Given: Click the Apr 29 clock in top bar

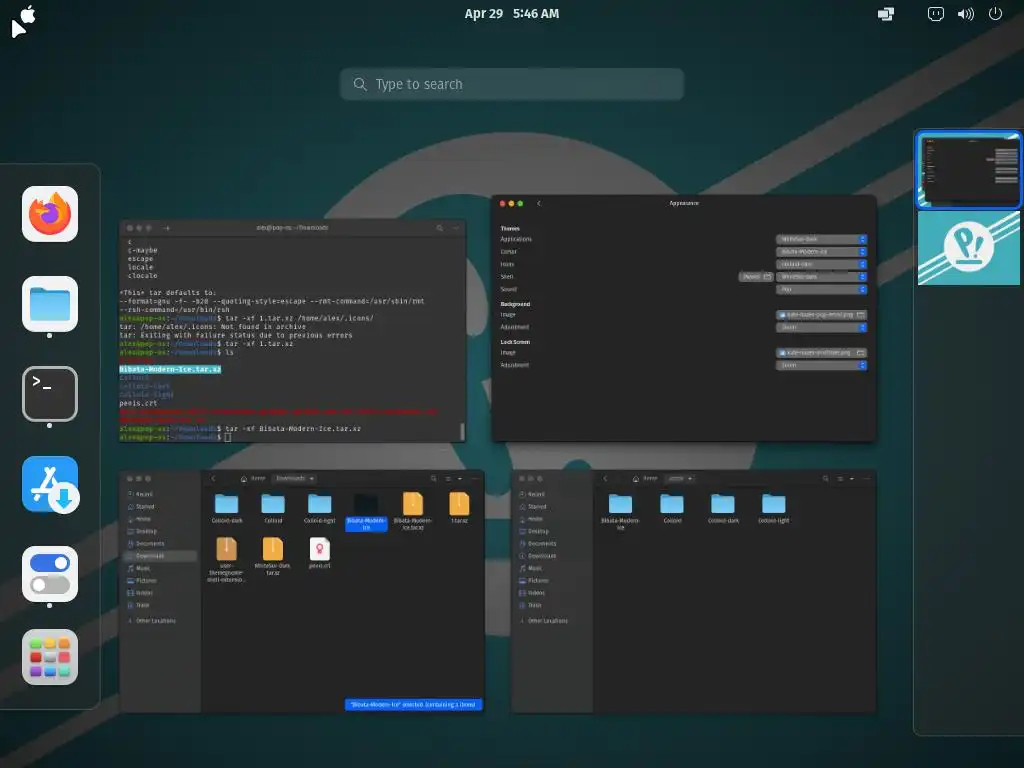Looking at the screenshot, I should pos(511,14).
